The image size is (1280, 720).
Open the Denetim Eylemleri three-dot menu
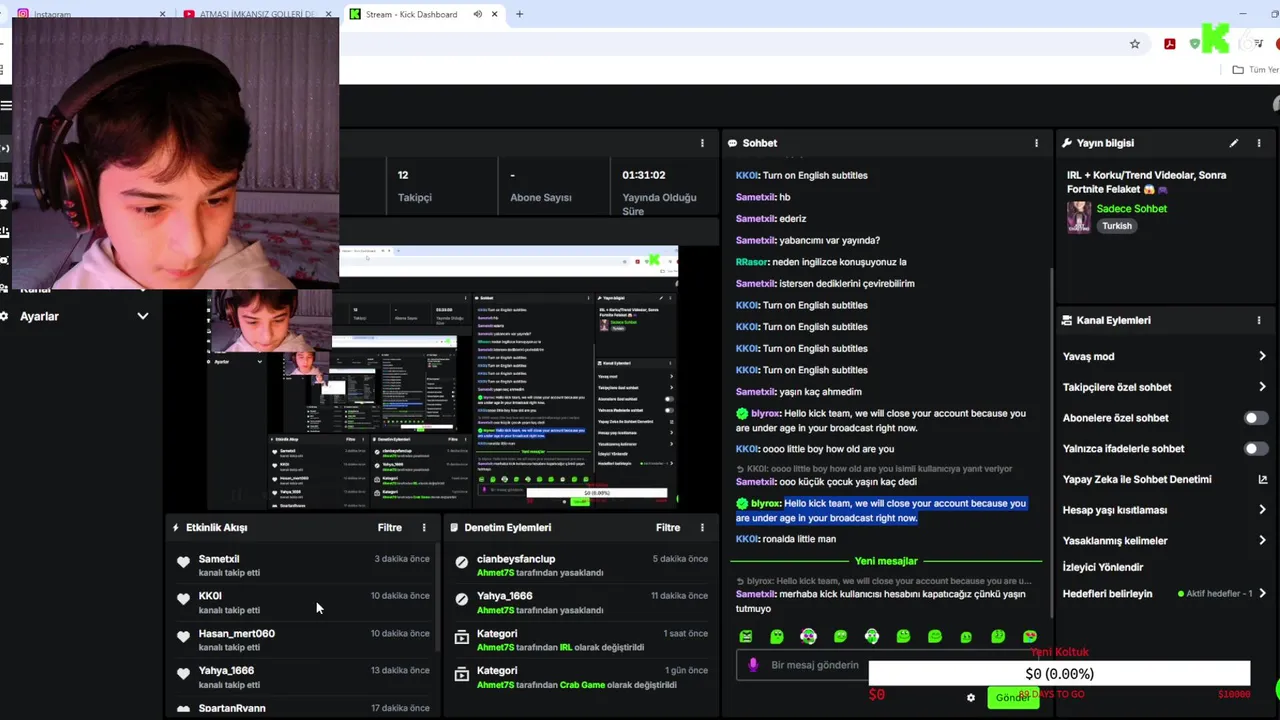pyautogui.click(x=702, y=527)
